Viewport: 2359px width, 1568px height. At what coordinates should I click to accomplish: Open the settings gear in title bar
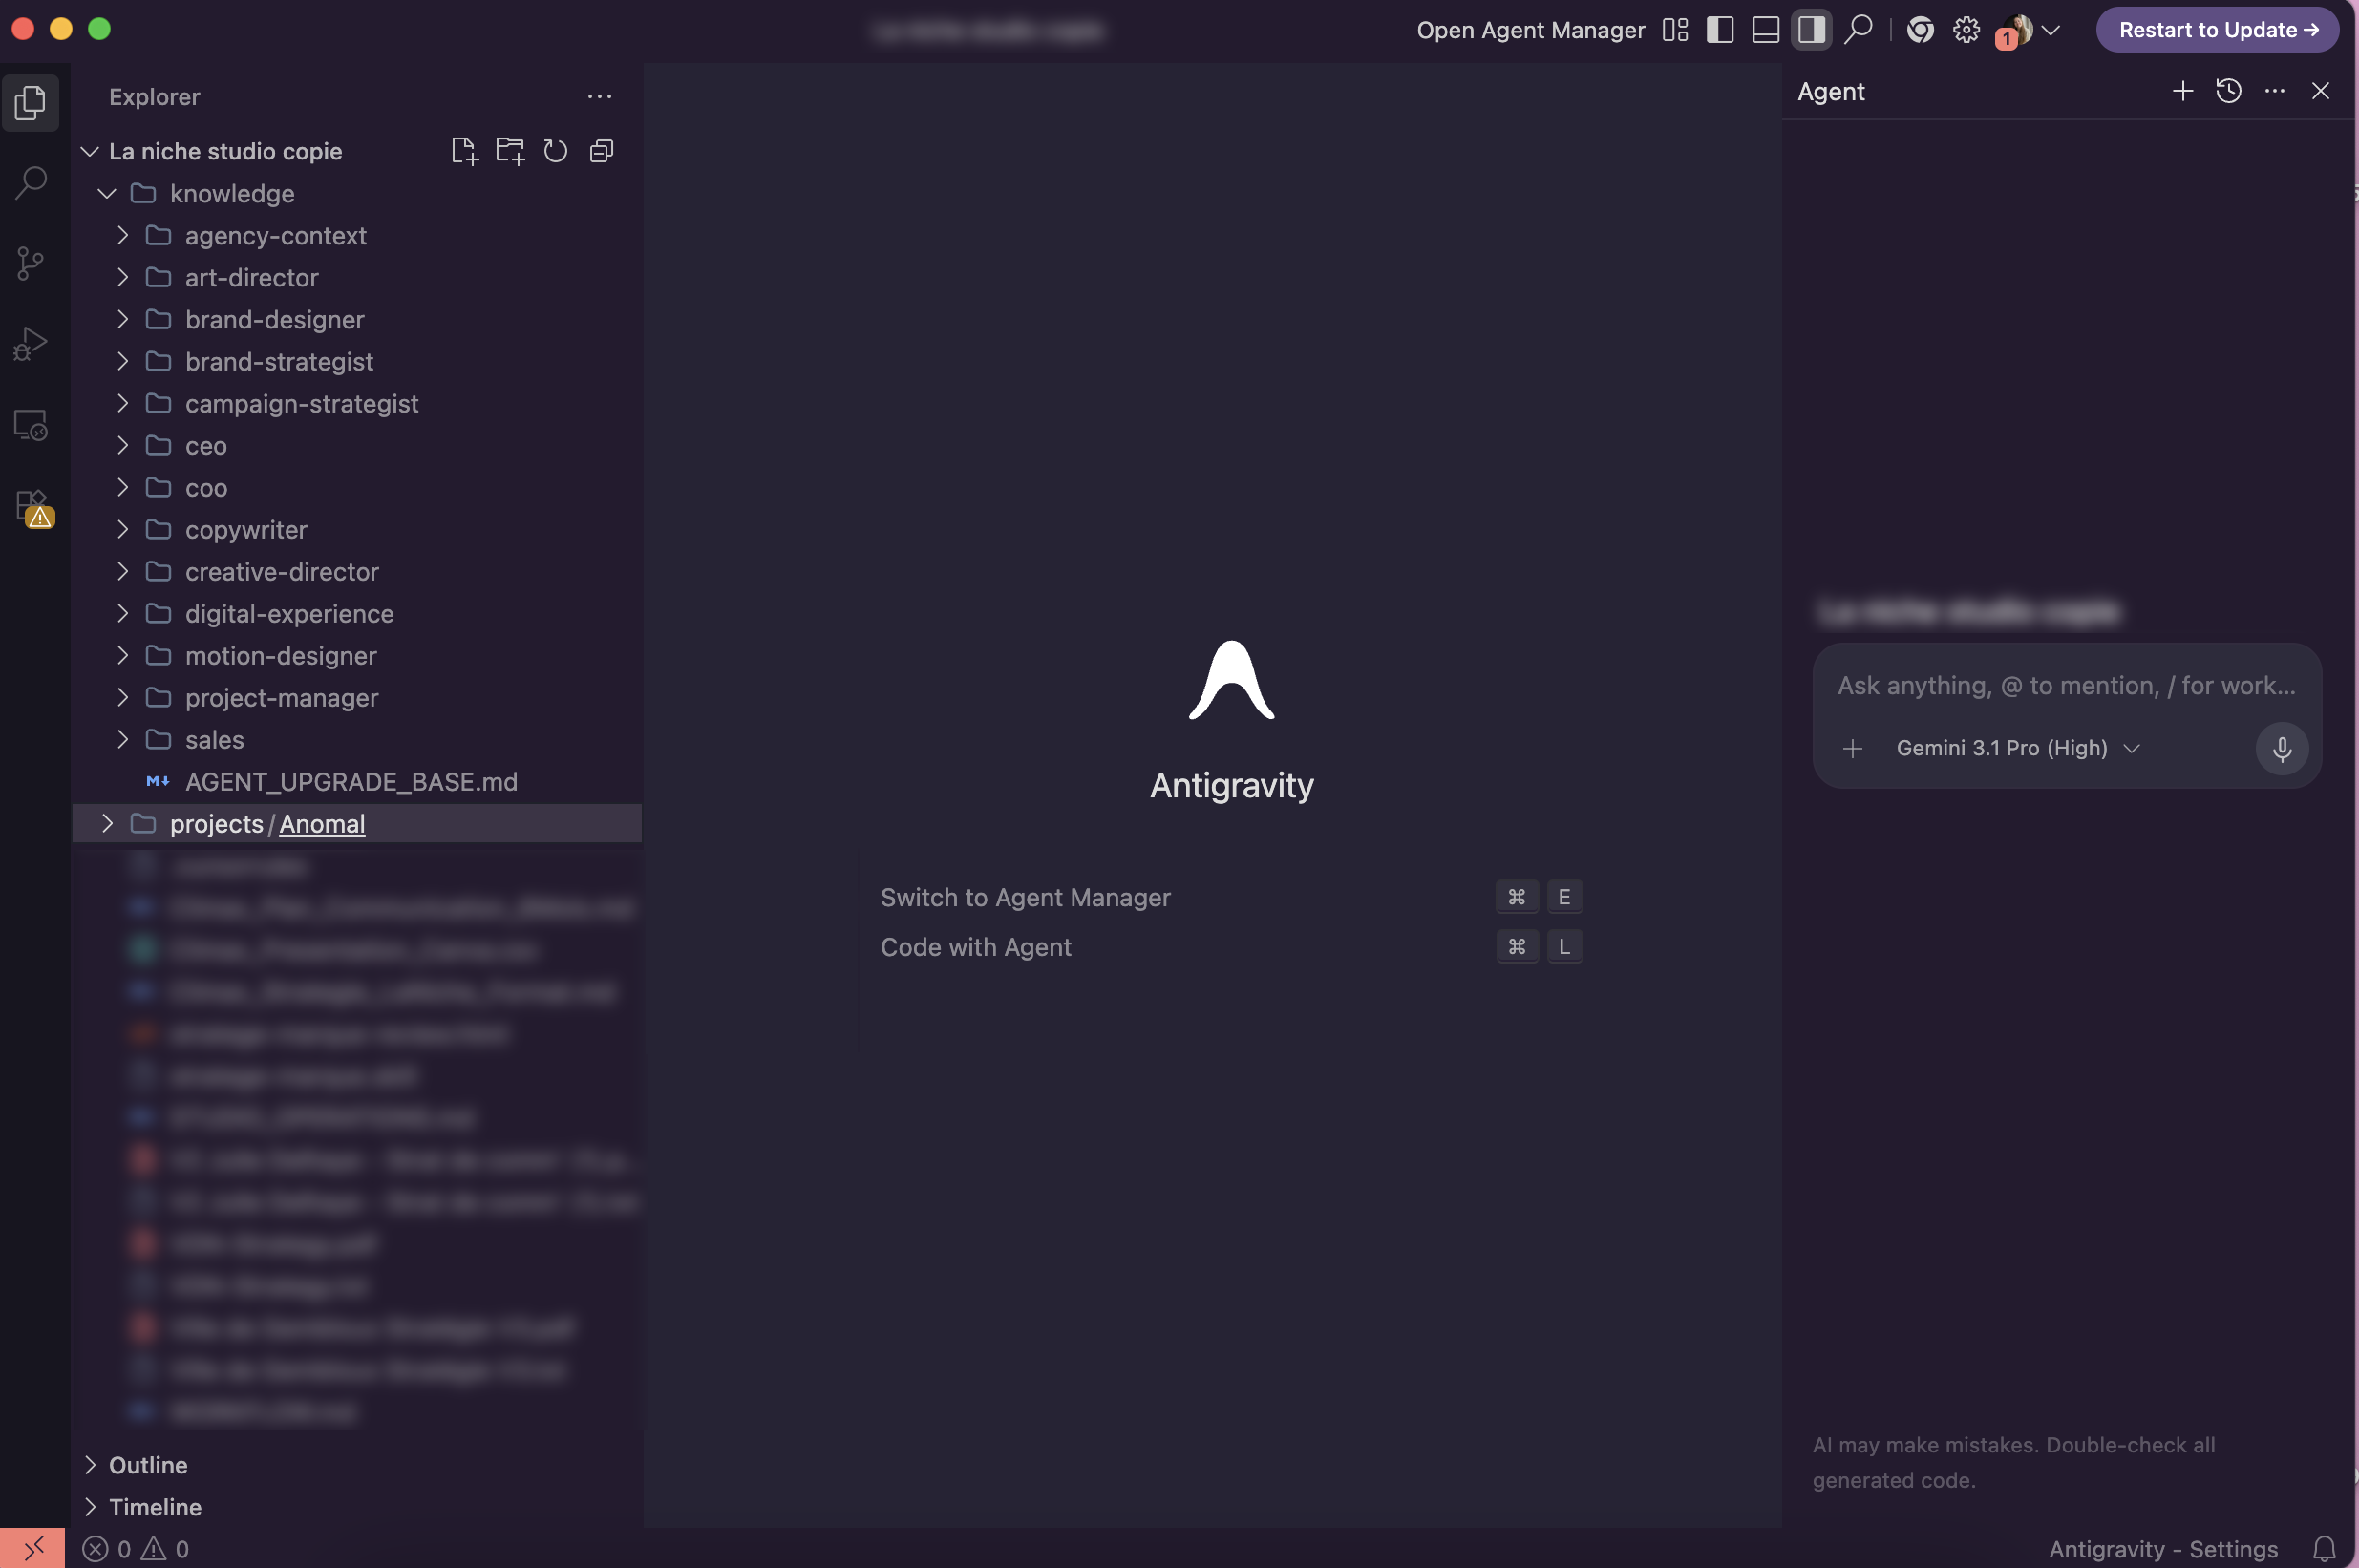pos(1966,30)
